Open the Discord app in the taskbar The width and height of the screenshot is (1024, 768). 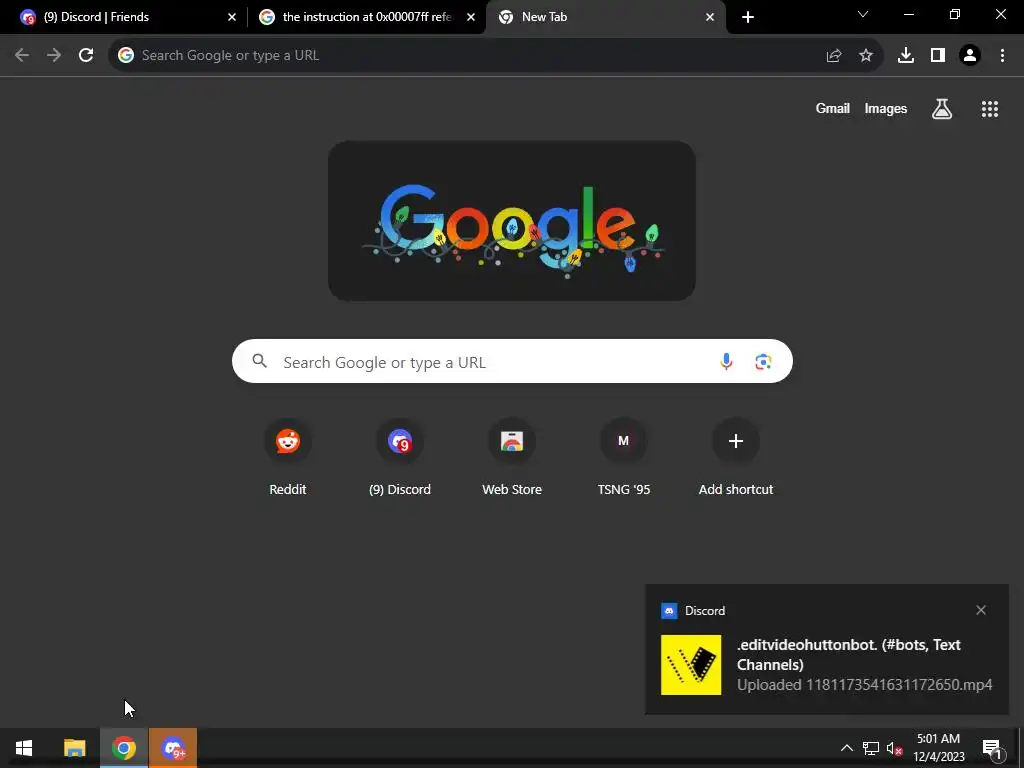pyautogui.click(x=173, y=748)
